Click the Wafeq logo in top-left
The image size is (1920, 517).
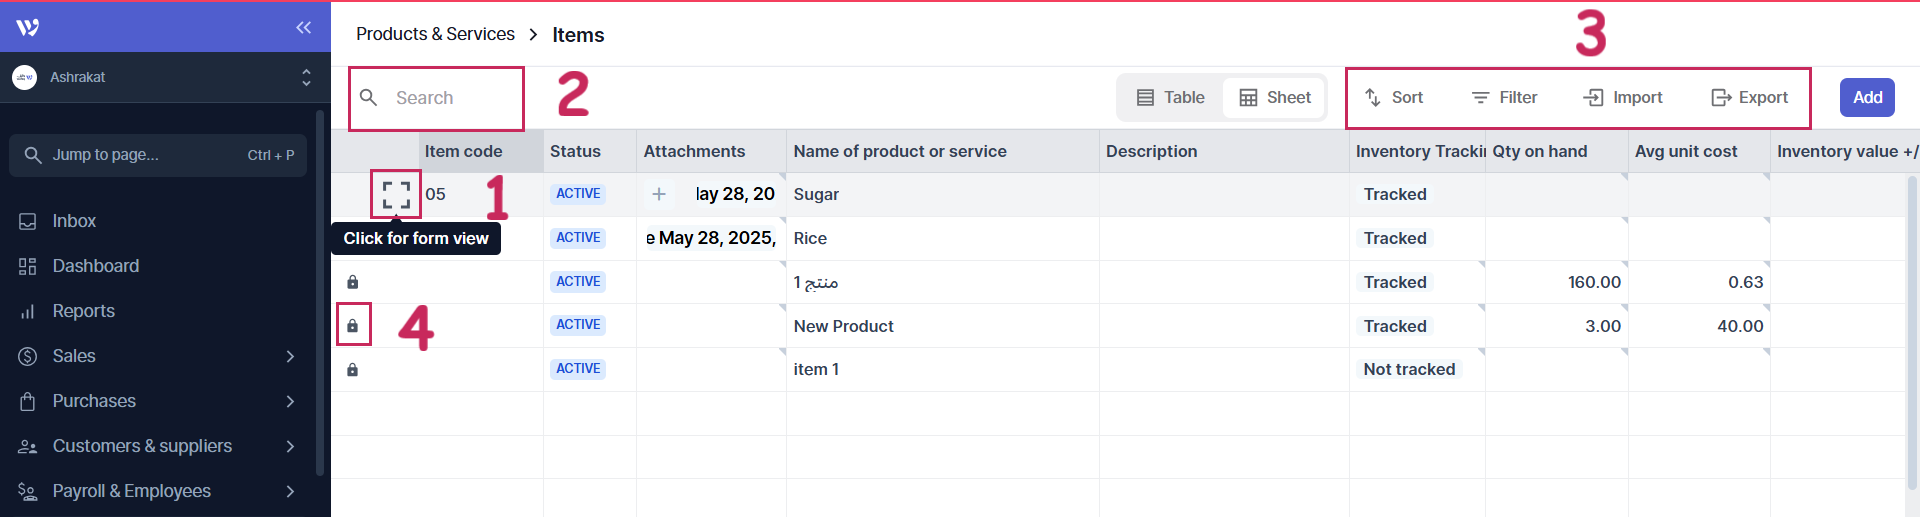coord(28,27)
